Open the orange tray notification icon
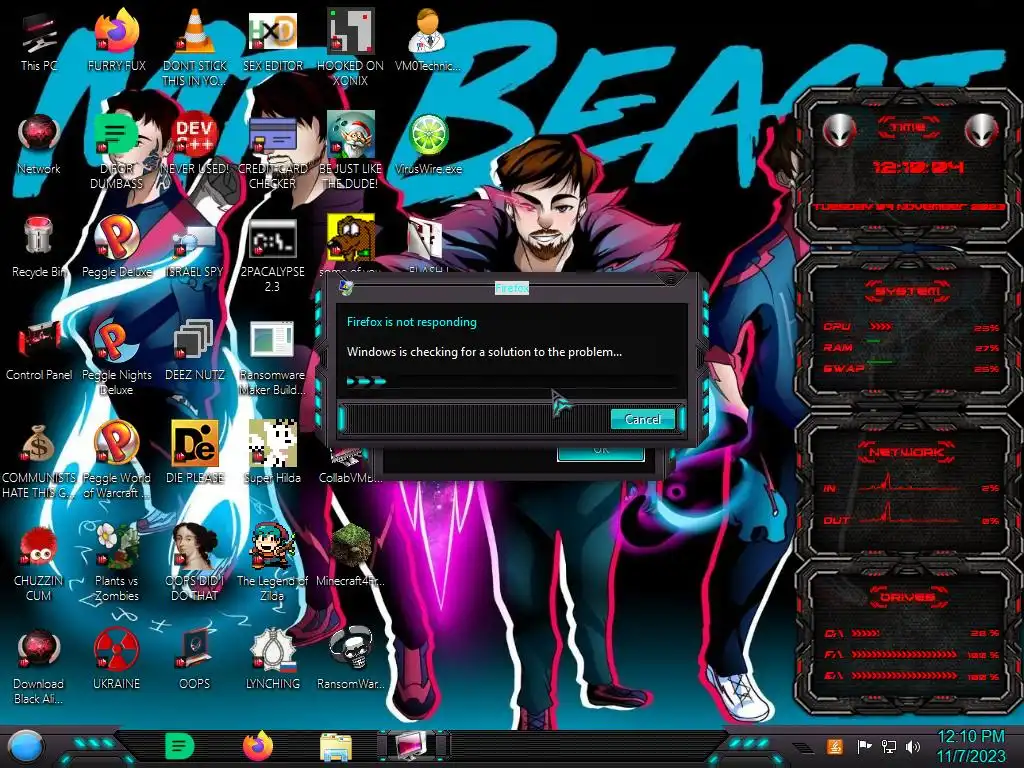Image resolution: width=1024 pixels, height=768 pixels. click(835, 746)
